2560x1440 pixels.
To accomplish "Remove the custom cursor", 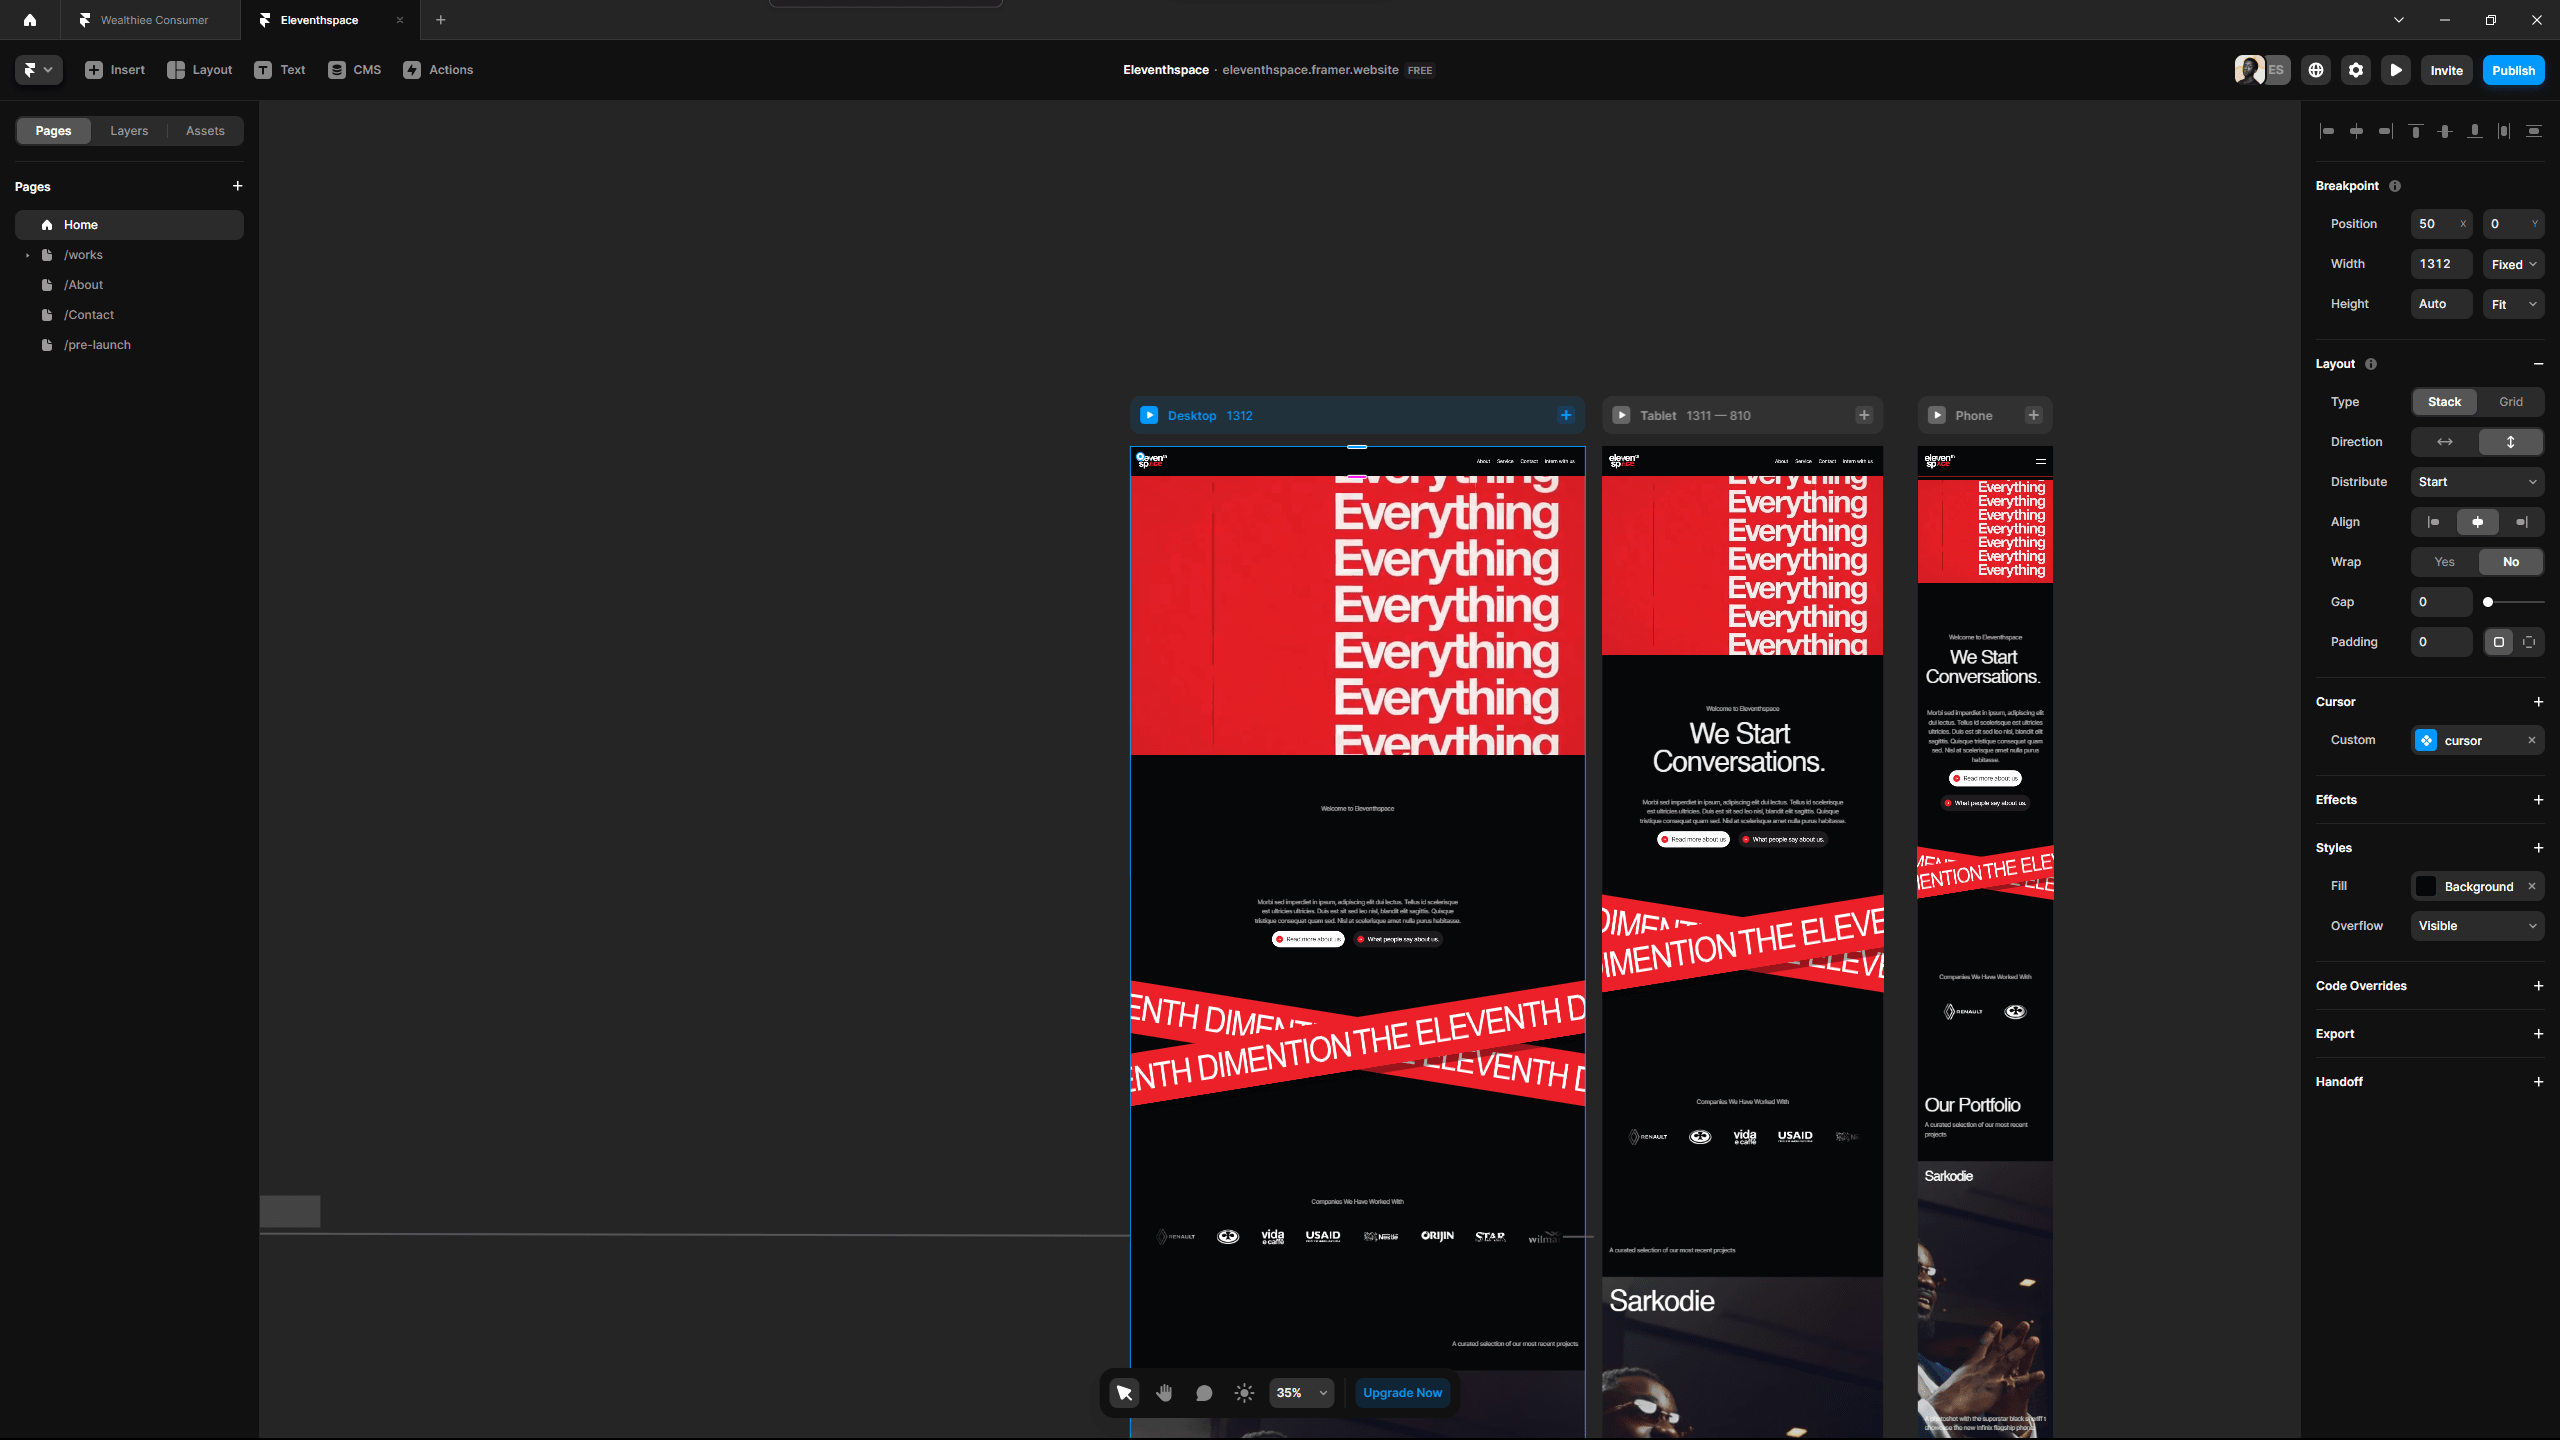I will point(2532,740).
